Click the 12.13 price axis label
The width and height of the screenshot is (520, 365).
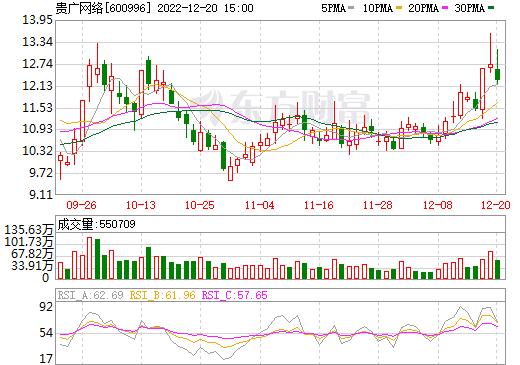(37, 86)
